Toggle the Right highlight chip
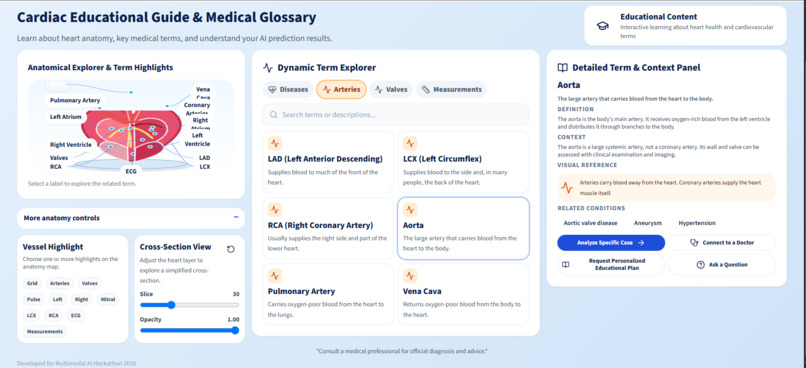806x368 pixels. point(81,299)
